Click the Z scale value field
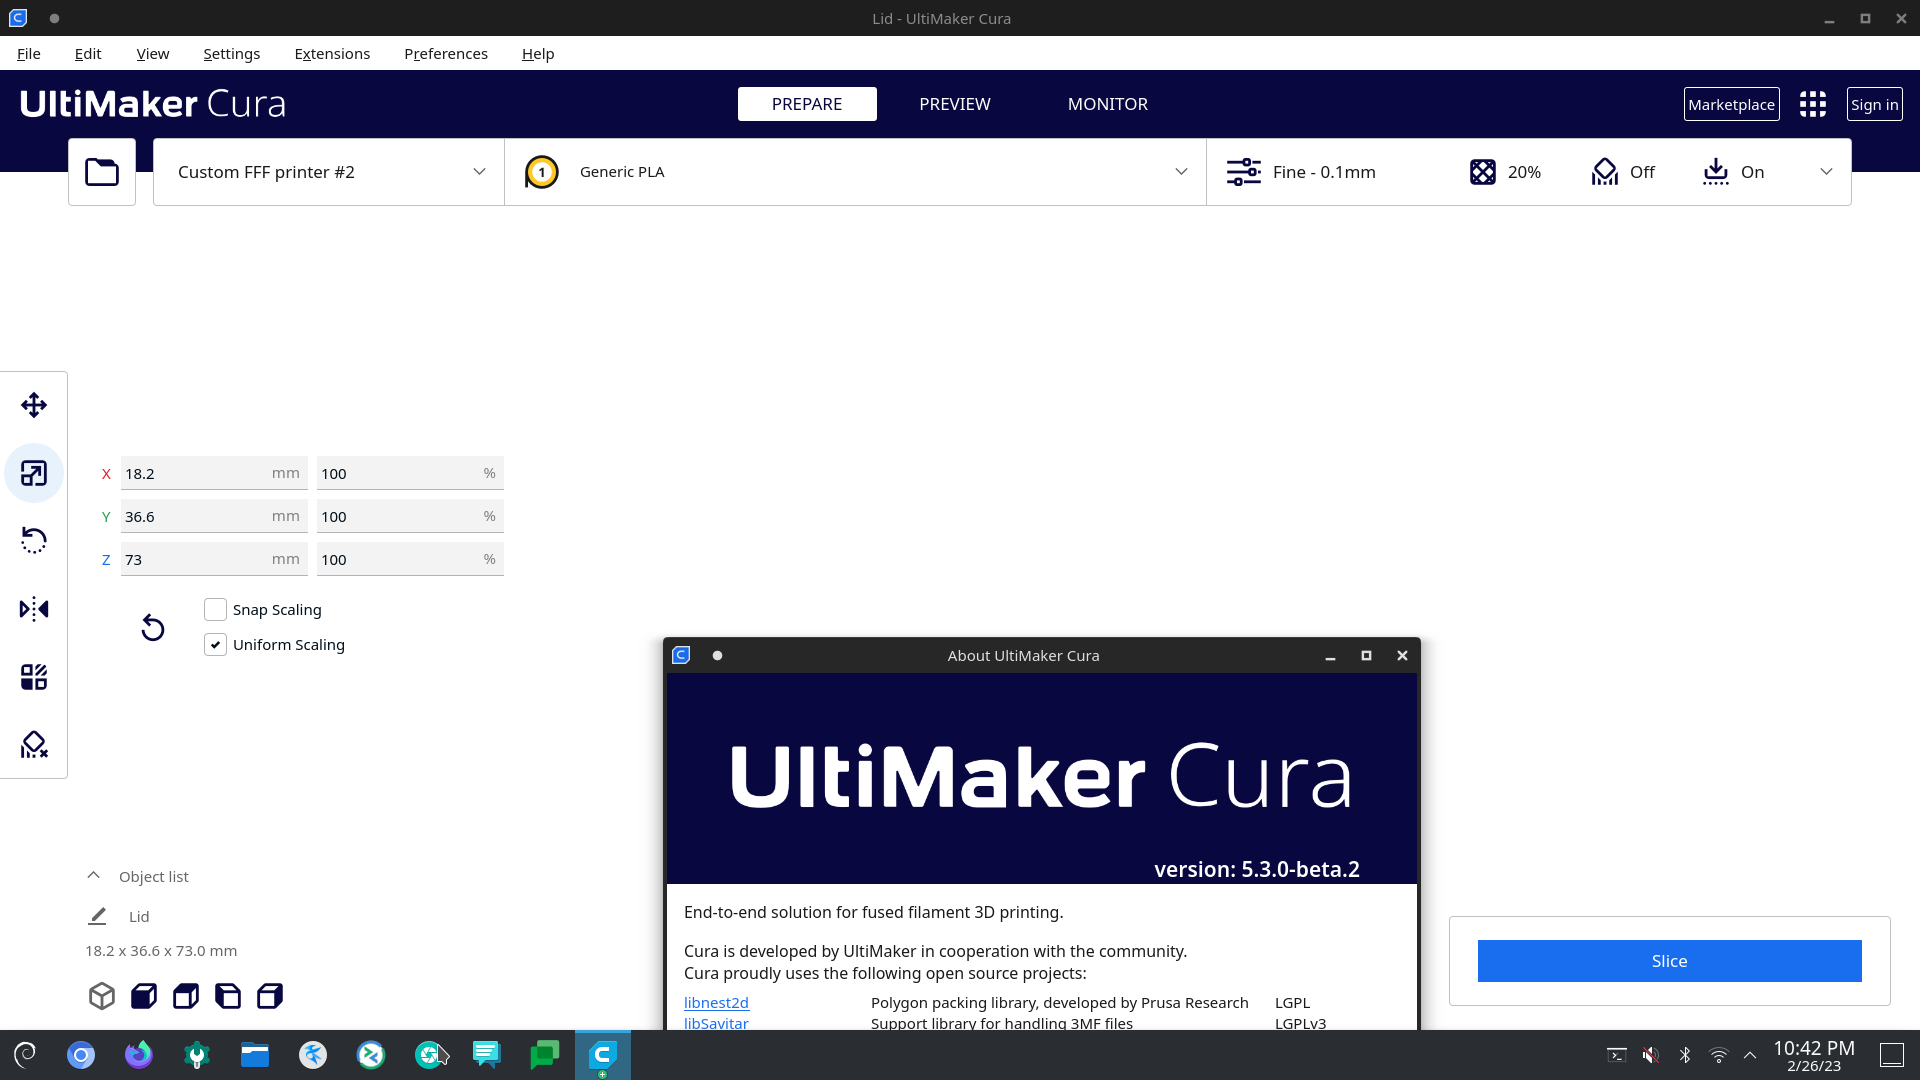Image resolution: width=1920 pixels, height=1080 pixels. [214, 559]
